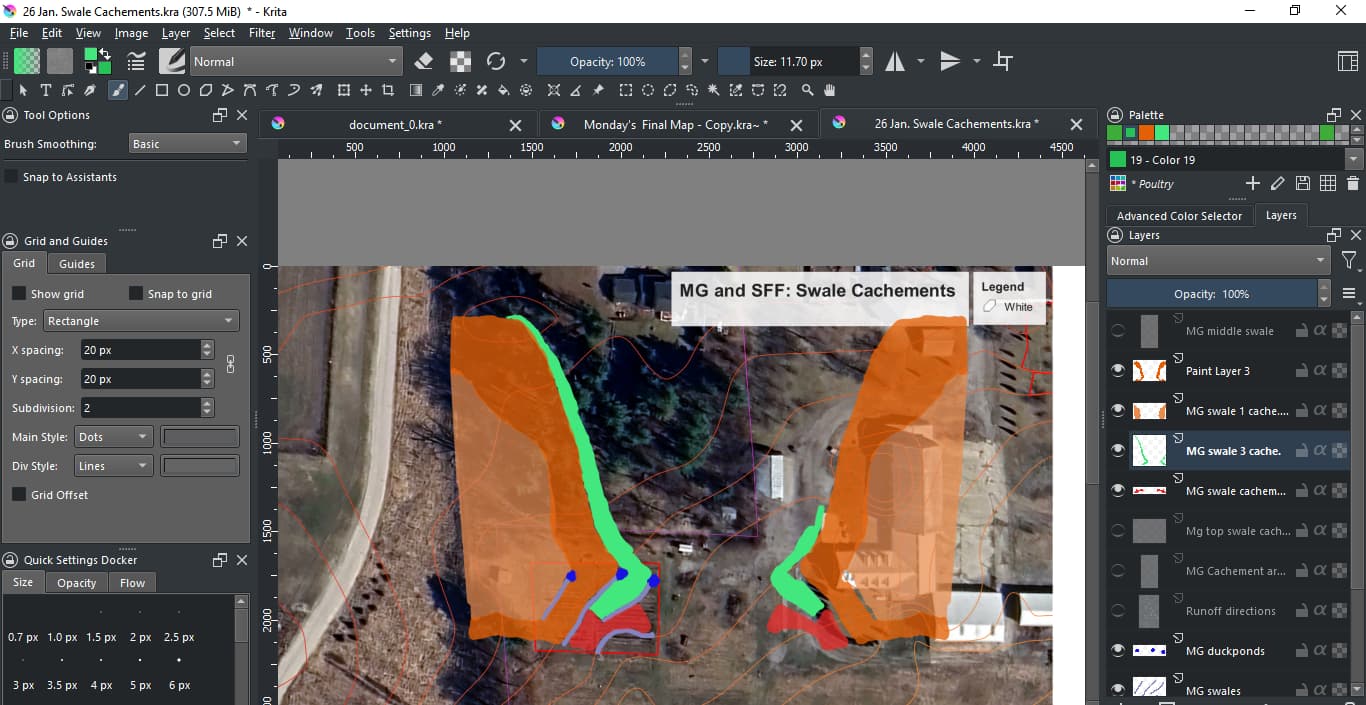
Task: Delete palette color with trash icon
Action: (1352, 183)
